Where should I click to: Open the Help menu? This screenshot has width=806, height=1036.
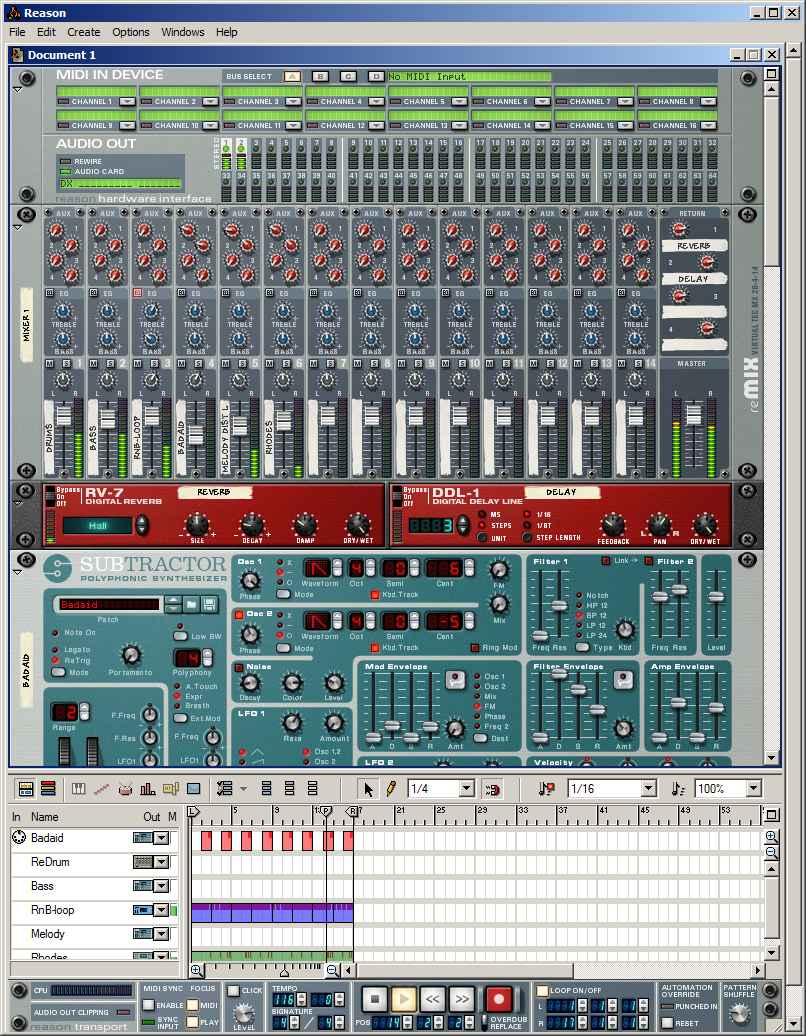tap(227, 32)
